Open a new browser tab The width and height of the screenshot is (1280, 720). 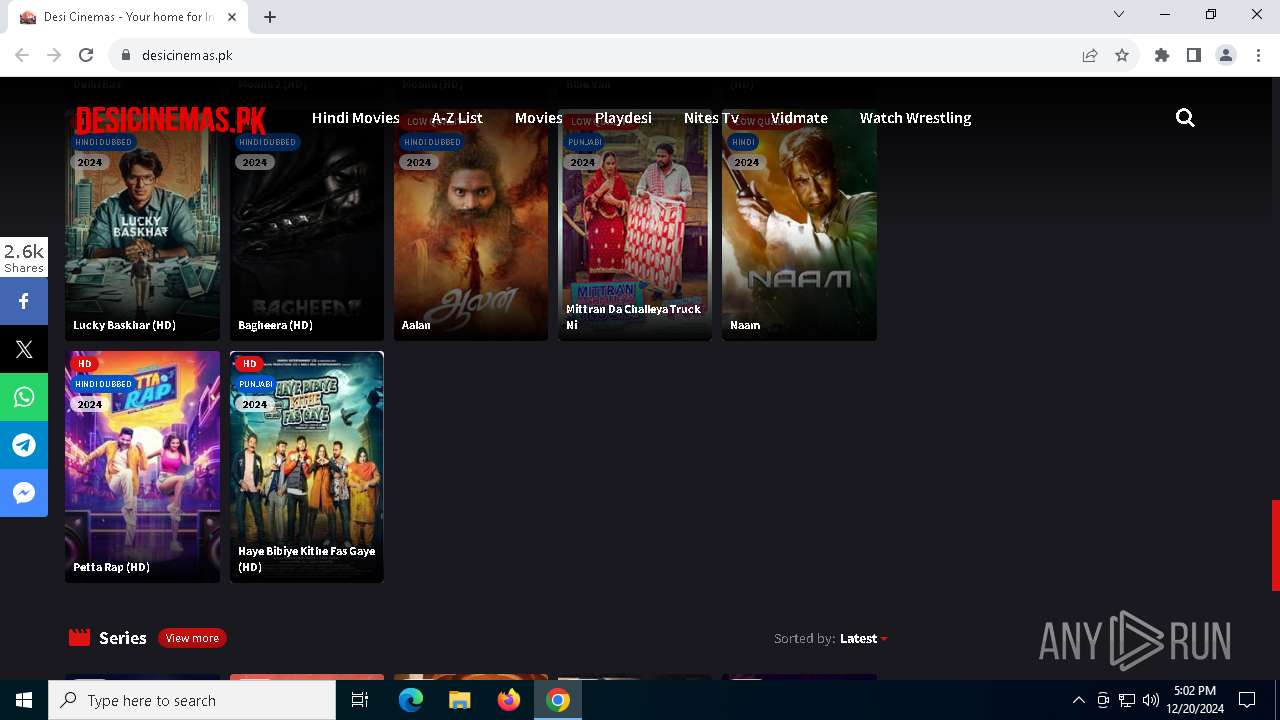pyautogui.click(x=270, y=17)
